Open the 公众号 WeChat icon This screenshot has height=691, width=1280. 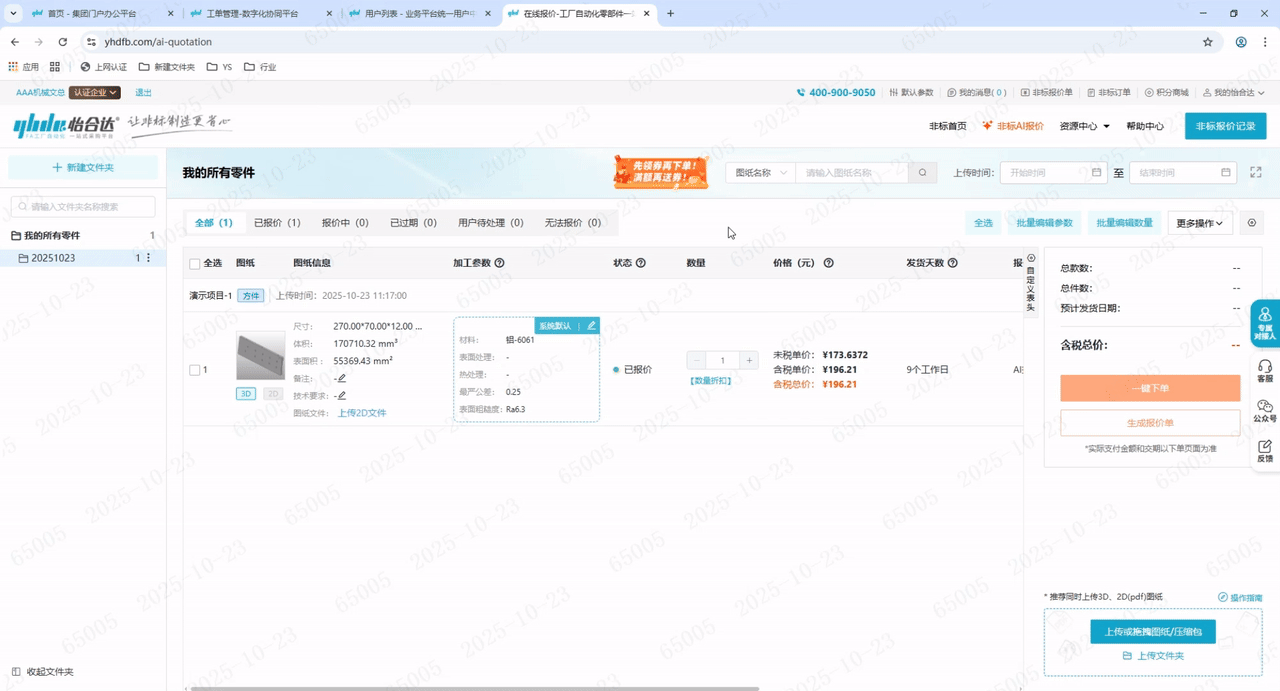1265,410
